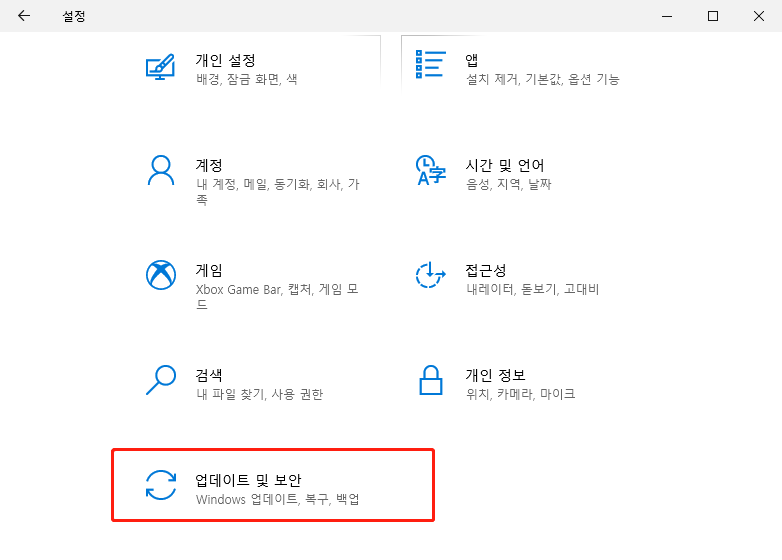The image size is (782, 560).
Task: Click the 앱 list icon
Action: (x=430, y=64)
